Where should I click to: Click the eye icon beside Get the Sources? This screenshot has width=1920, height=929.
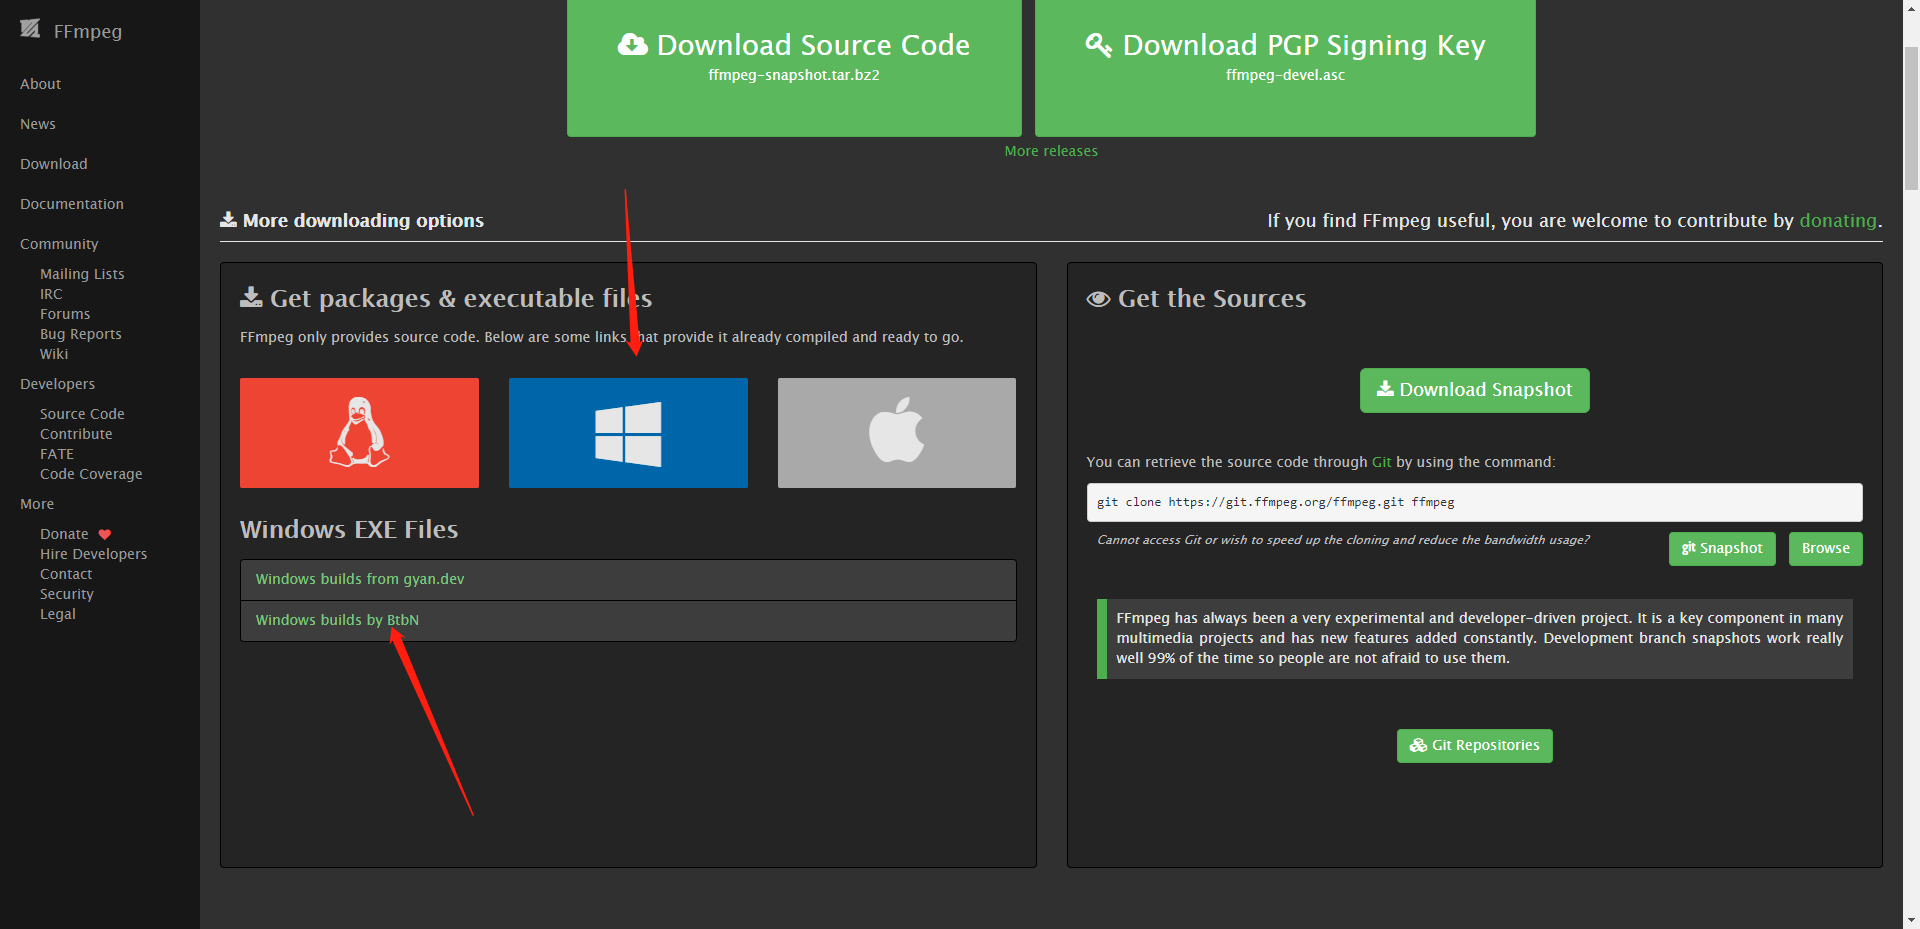click(x=1098, y=299)
